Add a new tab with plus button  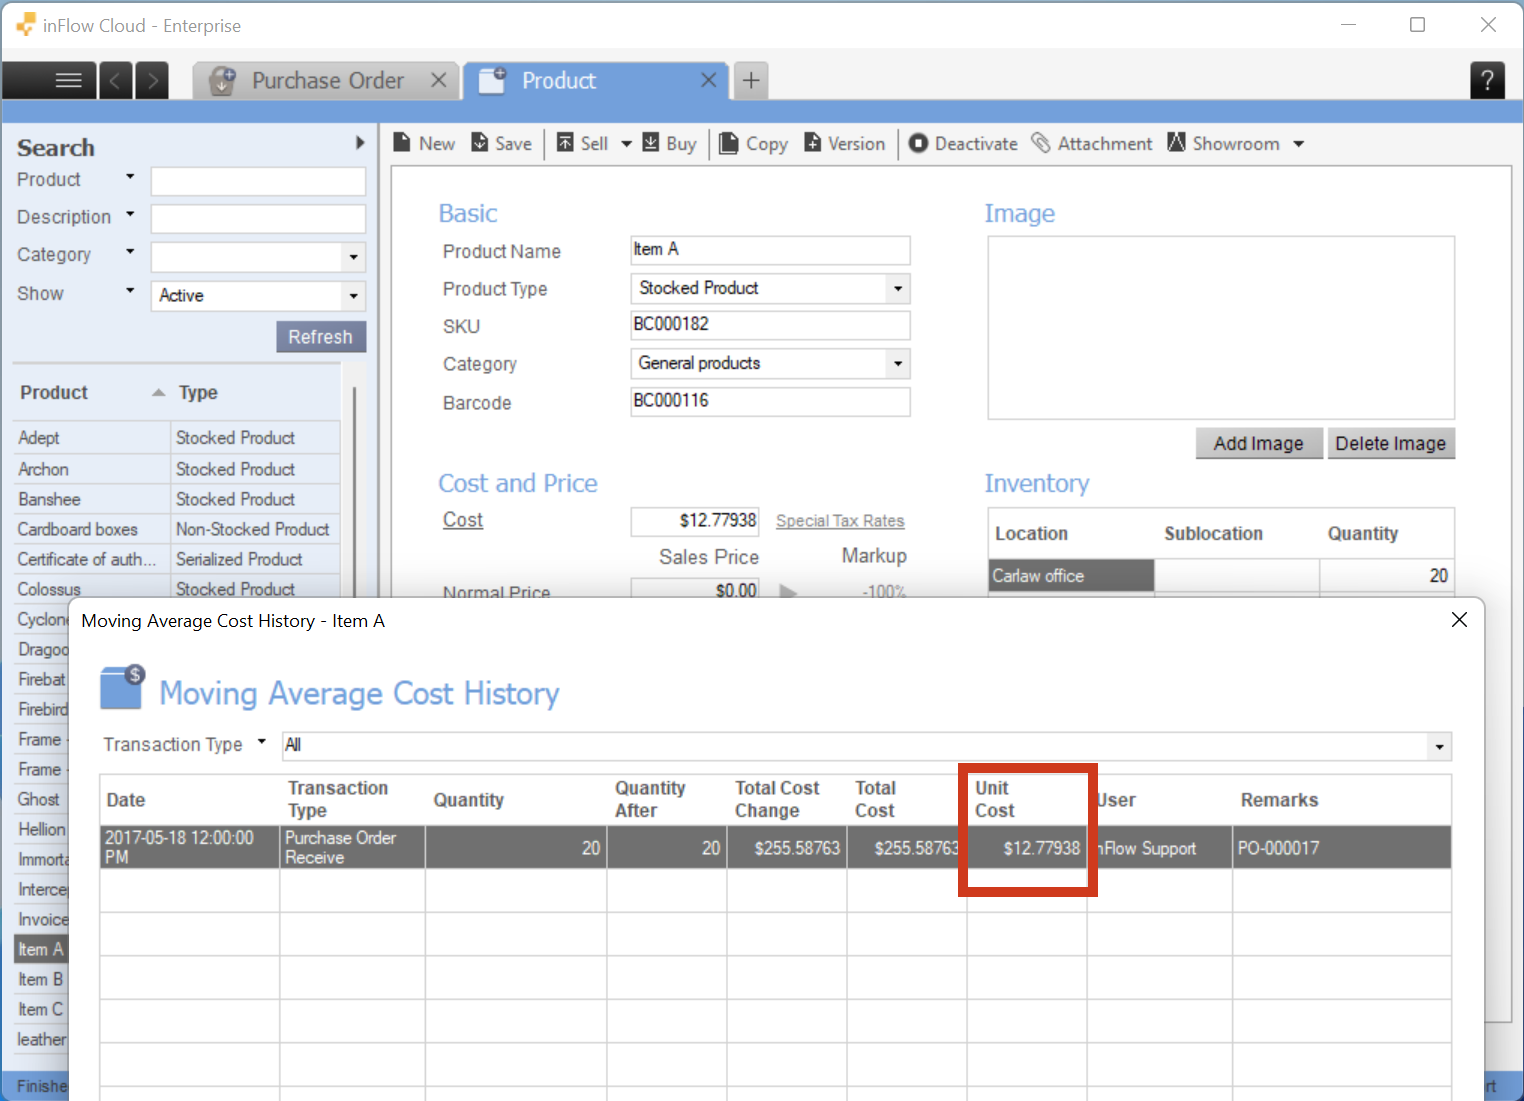pos(751,80)
